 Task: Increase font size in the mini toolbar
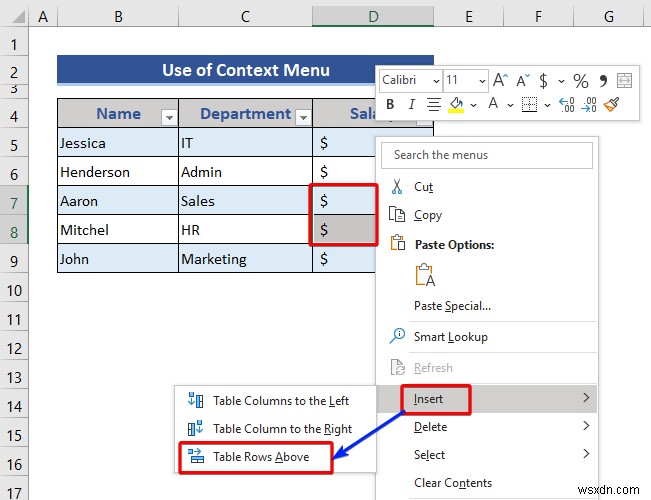point(500,80)
